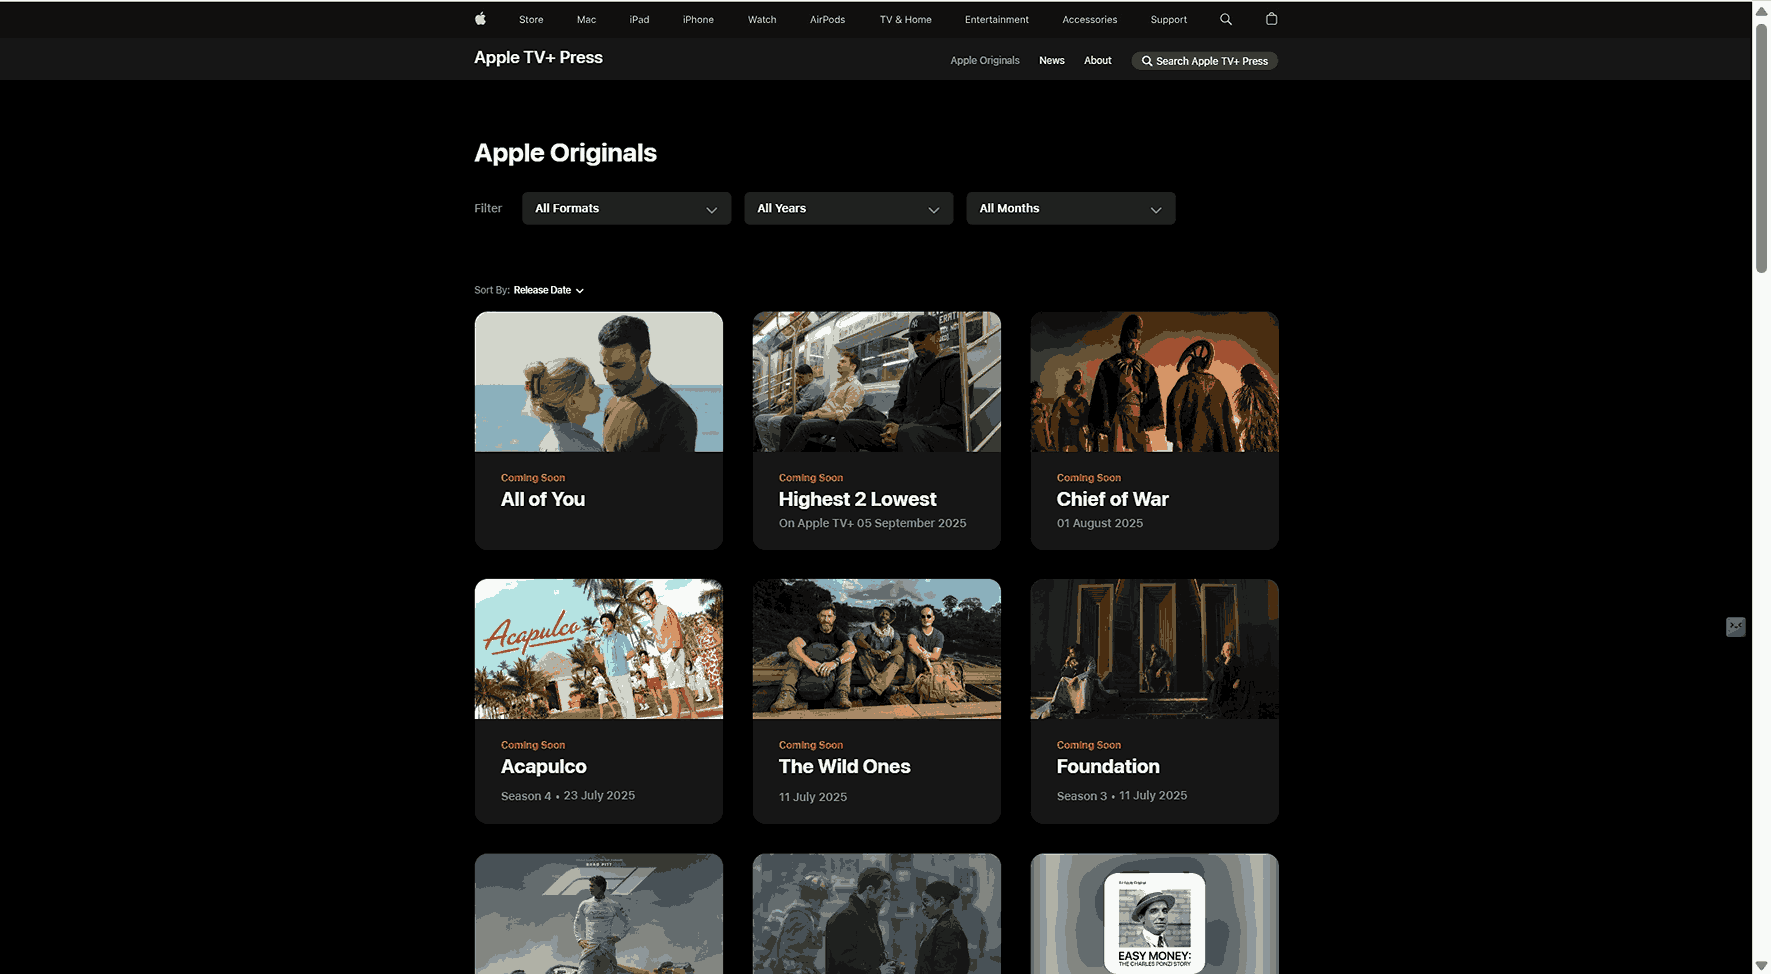Click 'Season 3 • 11 July 2025' text
Screen dimensions: 1771x974
pyautogui.click(x=1122, y=796)
